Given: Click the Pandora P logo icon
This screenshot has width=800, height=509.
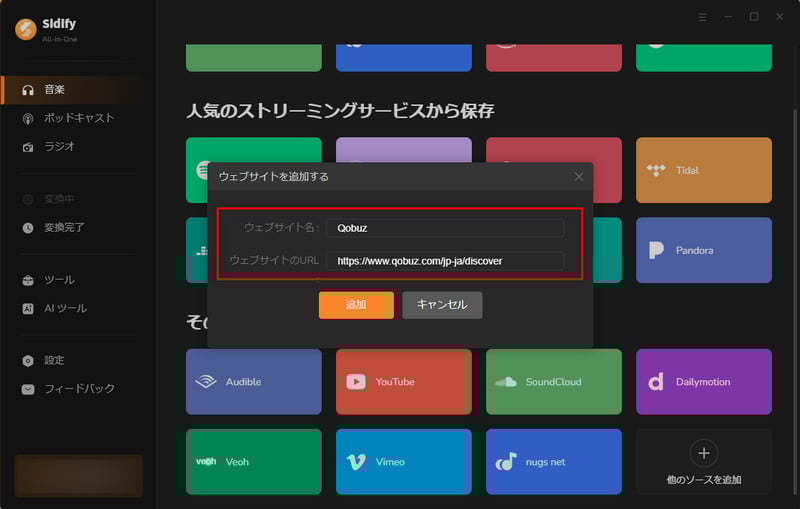Looking at the screenshot, I should coord(656,250).
